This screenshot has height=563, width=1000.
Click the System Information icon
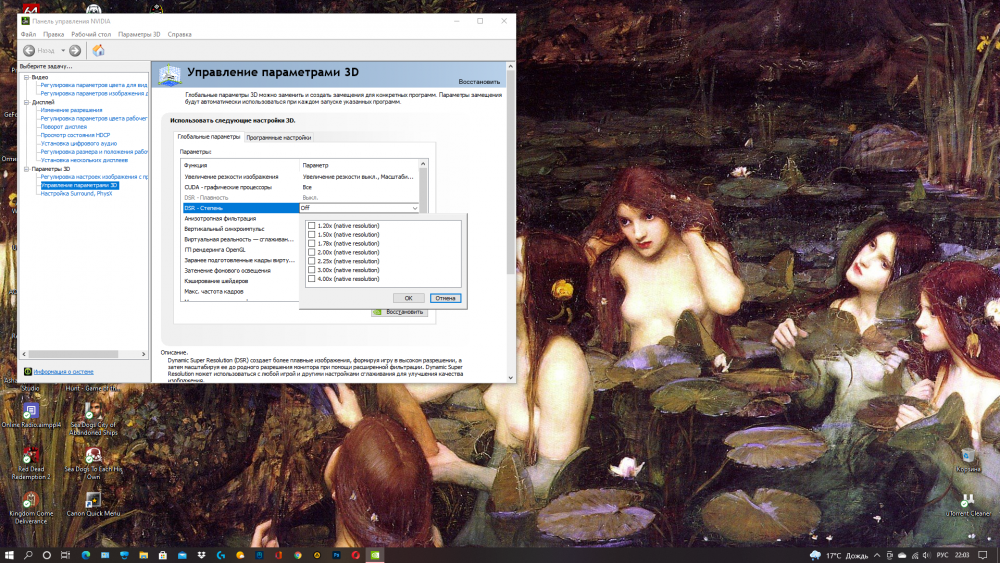point(27,371)
